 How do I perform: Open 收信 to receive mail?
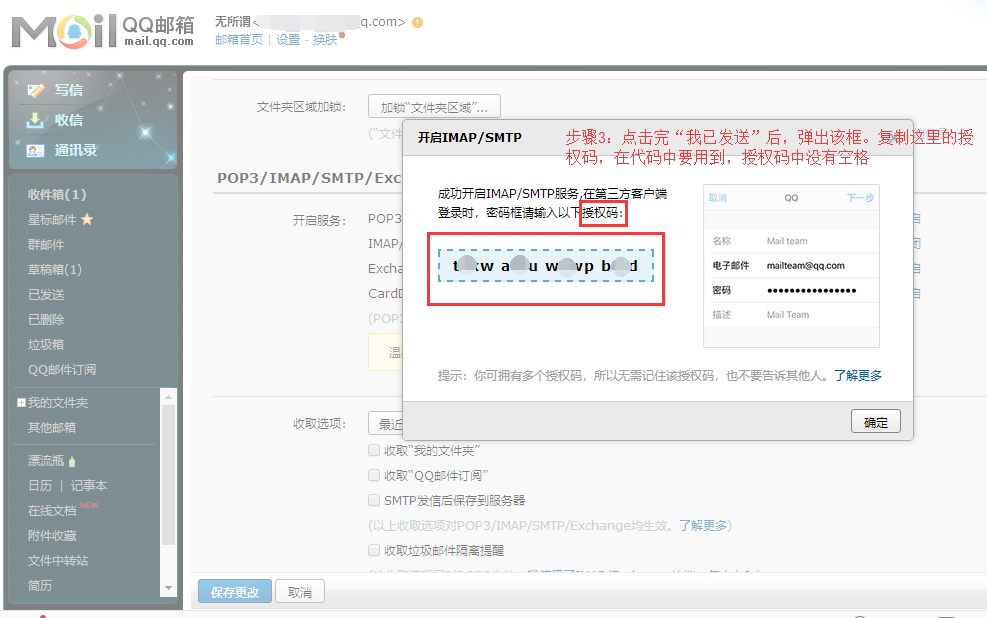point(69,120)
